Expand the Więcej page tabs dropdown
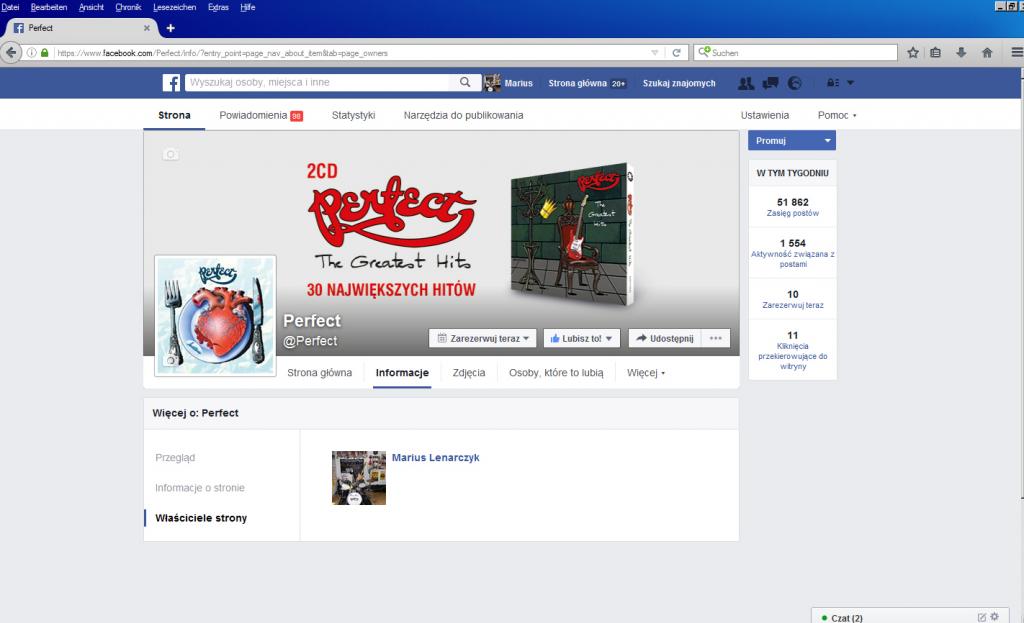This screenshot has width=1024, height=623. pos(645,373)
